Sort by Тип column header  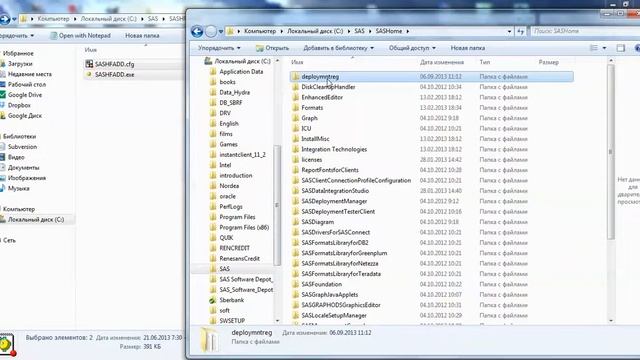[x=484, y=62]
